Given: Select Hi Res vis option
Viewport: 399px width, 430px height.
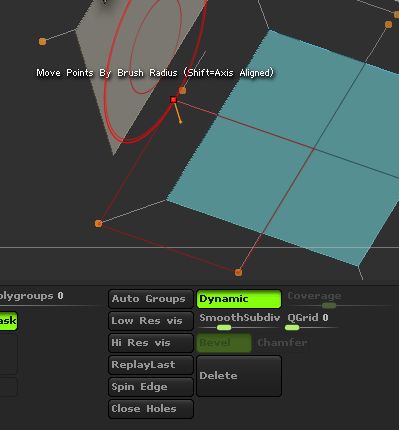Looking at the screenshot, I should pos(151,343).
